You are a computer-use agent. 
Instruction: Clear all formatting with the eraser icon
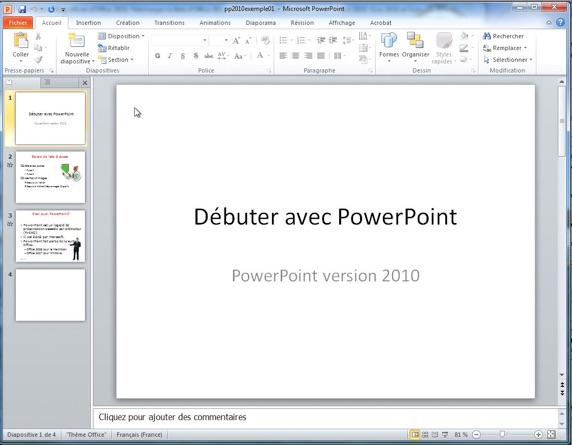point(266,40)
